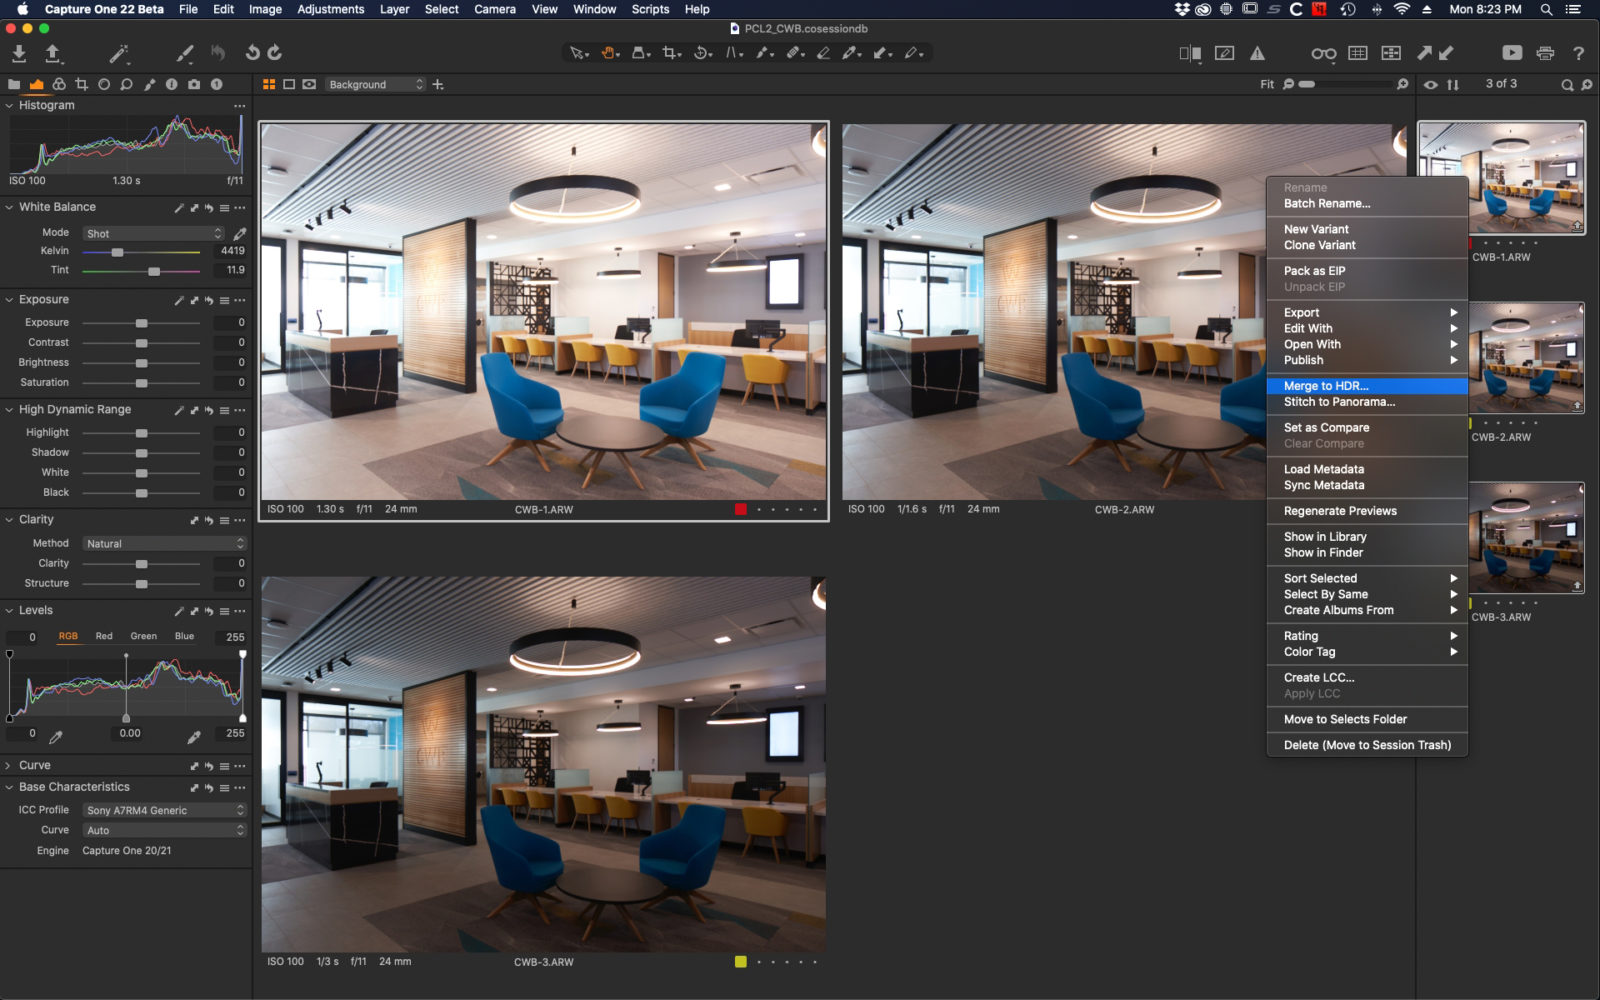Toggle the exposure warning overlay
This screenshot has height=1000, width=1600.
click(x=1258, y=53)
